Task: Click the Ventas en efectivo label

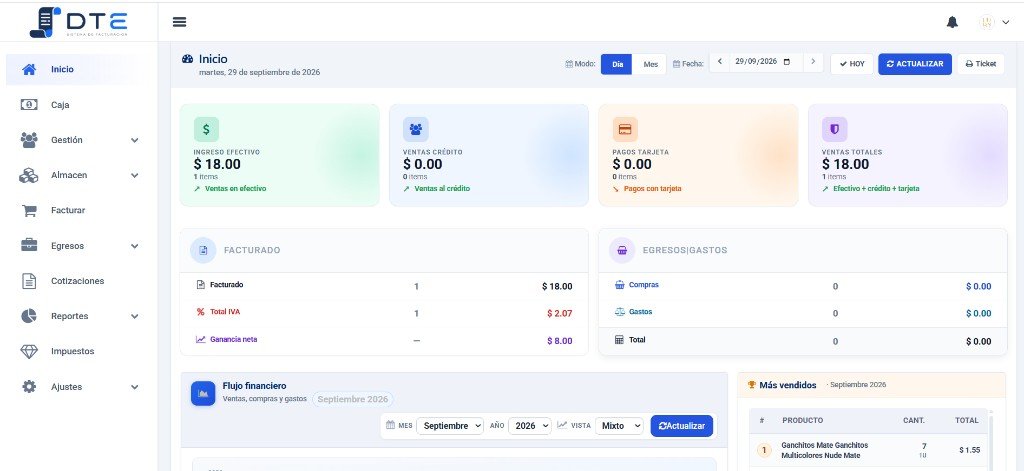Action: tap(236, 189)
